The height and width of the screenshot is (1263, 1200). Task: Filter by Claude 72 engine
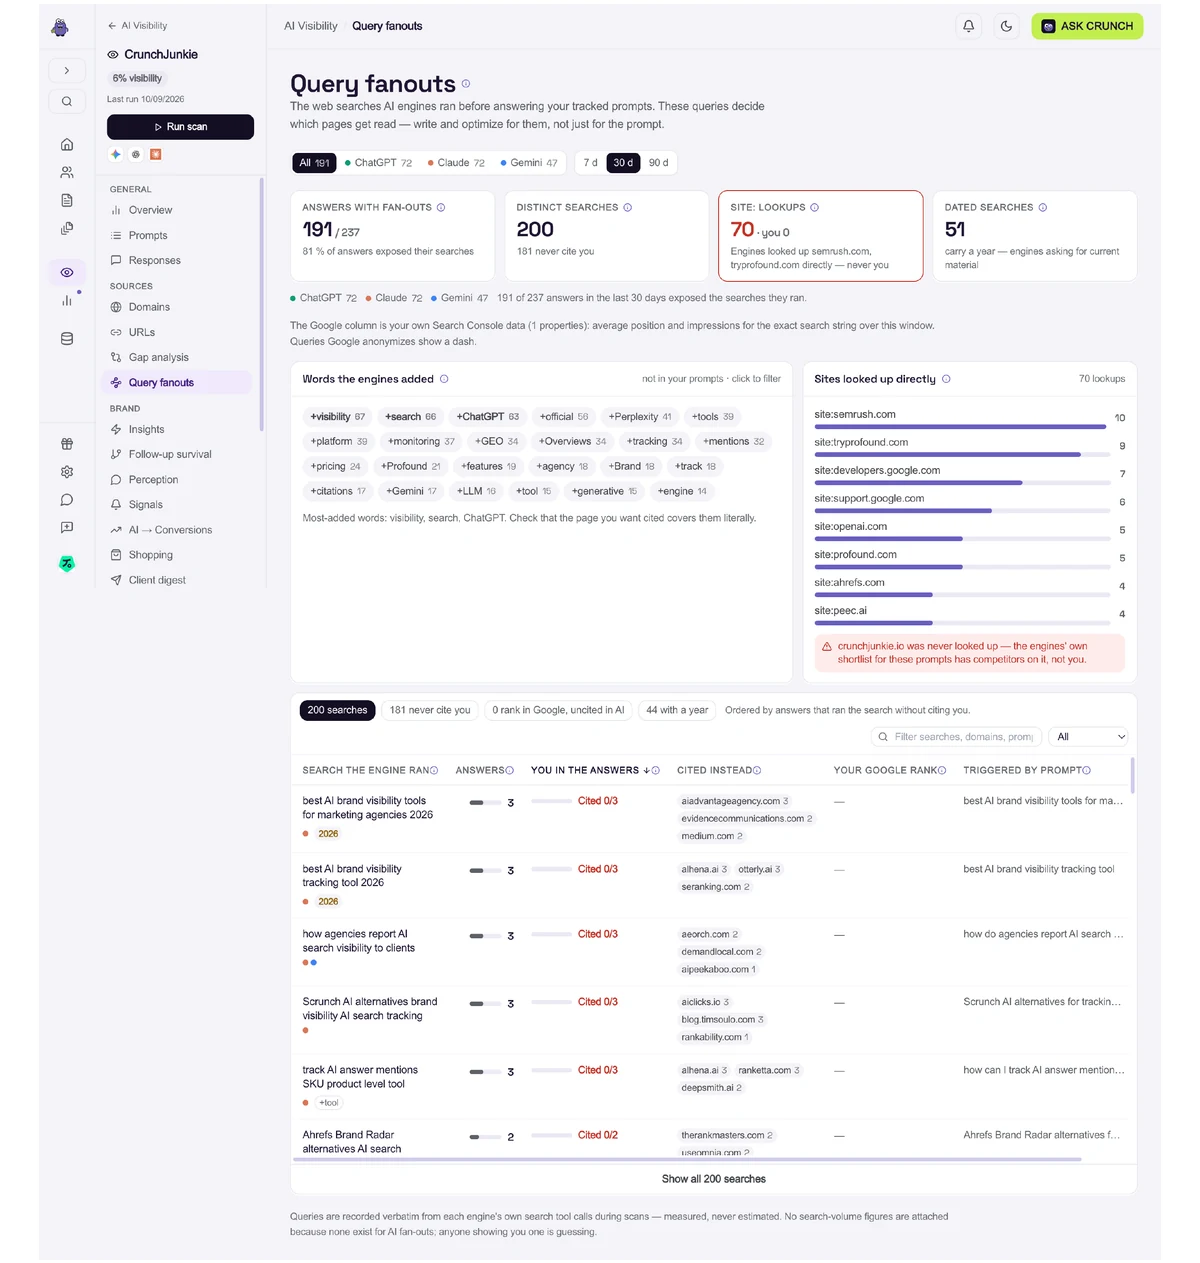[456, 163]
